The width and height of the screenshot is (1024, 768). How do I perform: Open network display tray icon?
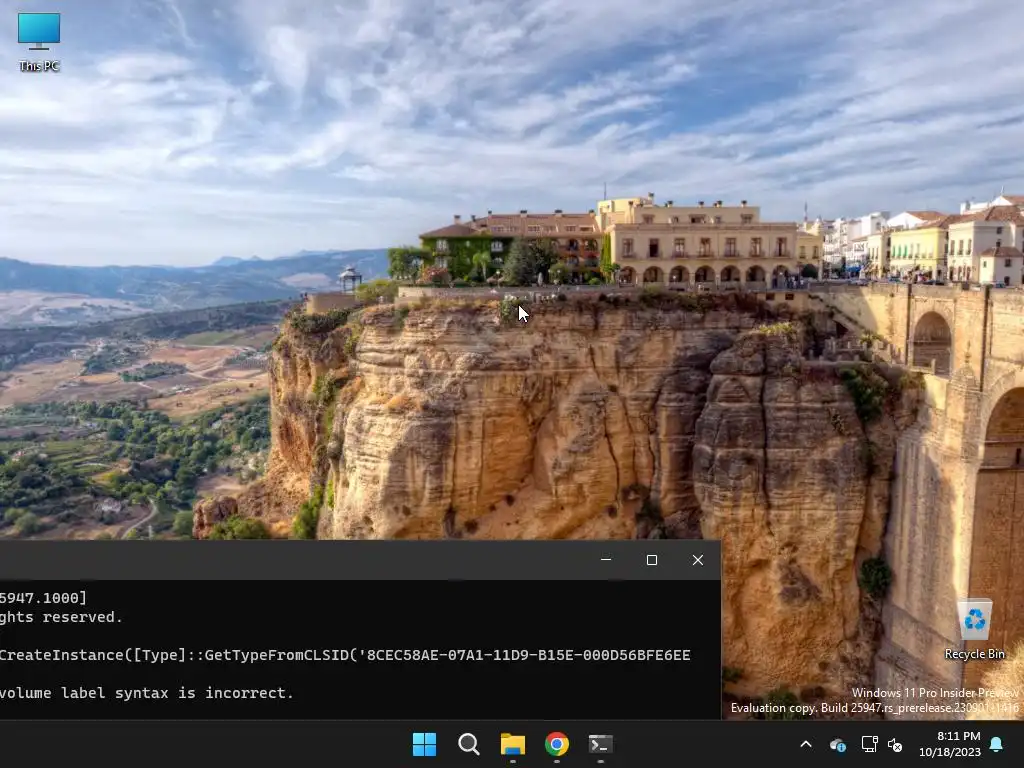point(869,744)
